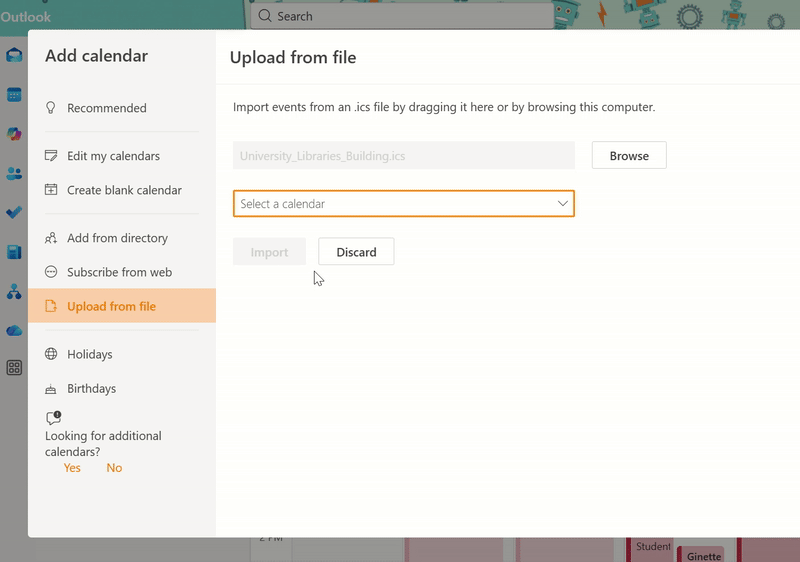800x562 pixels.
Task: Go to the Recommended section
Action: click(121, 108)
